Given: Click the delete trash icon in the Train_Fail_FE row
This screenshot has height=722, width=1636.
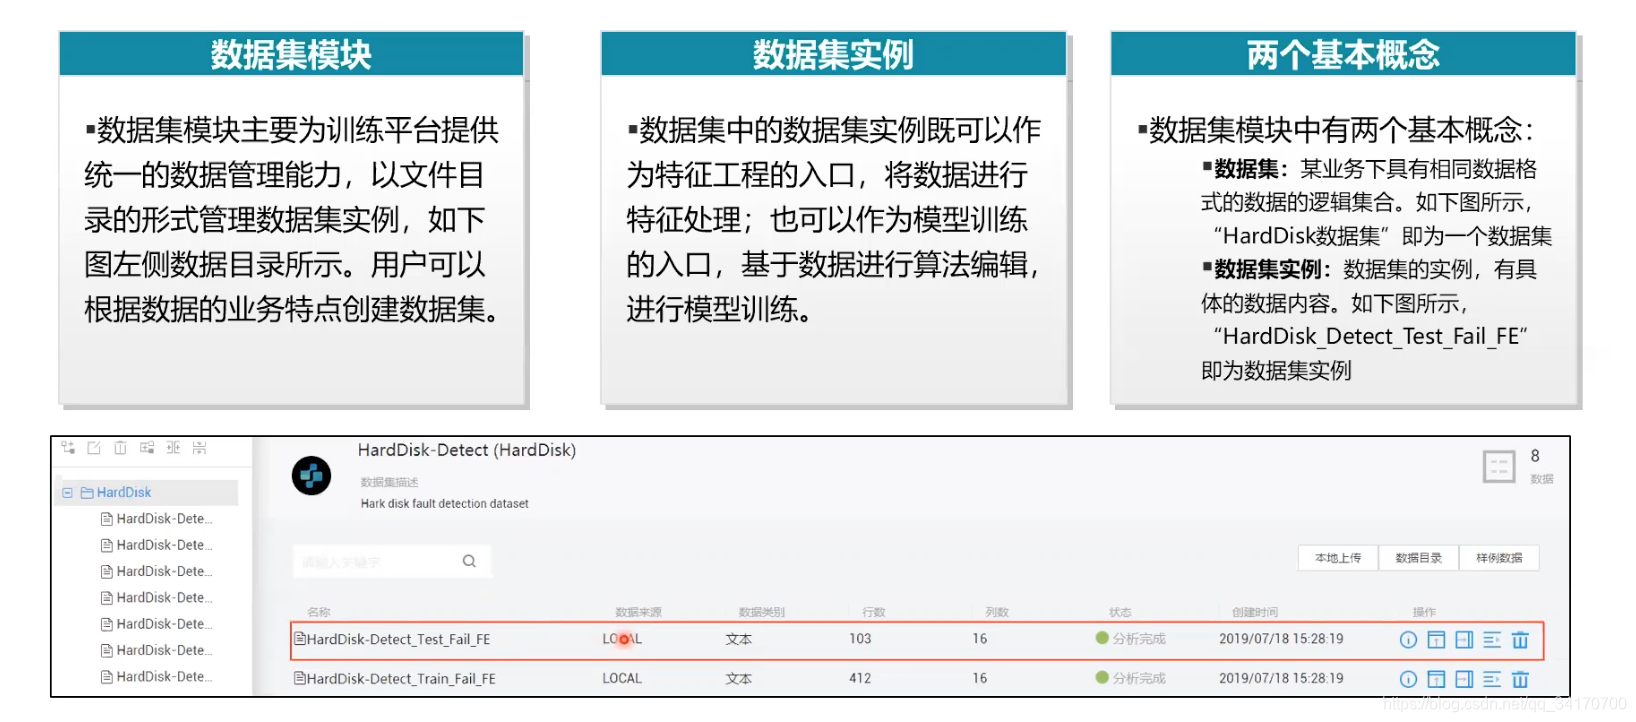Looking at the screenshot, I should click(x=1520, y=679).
